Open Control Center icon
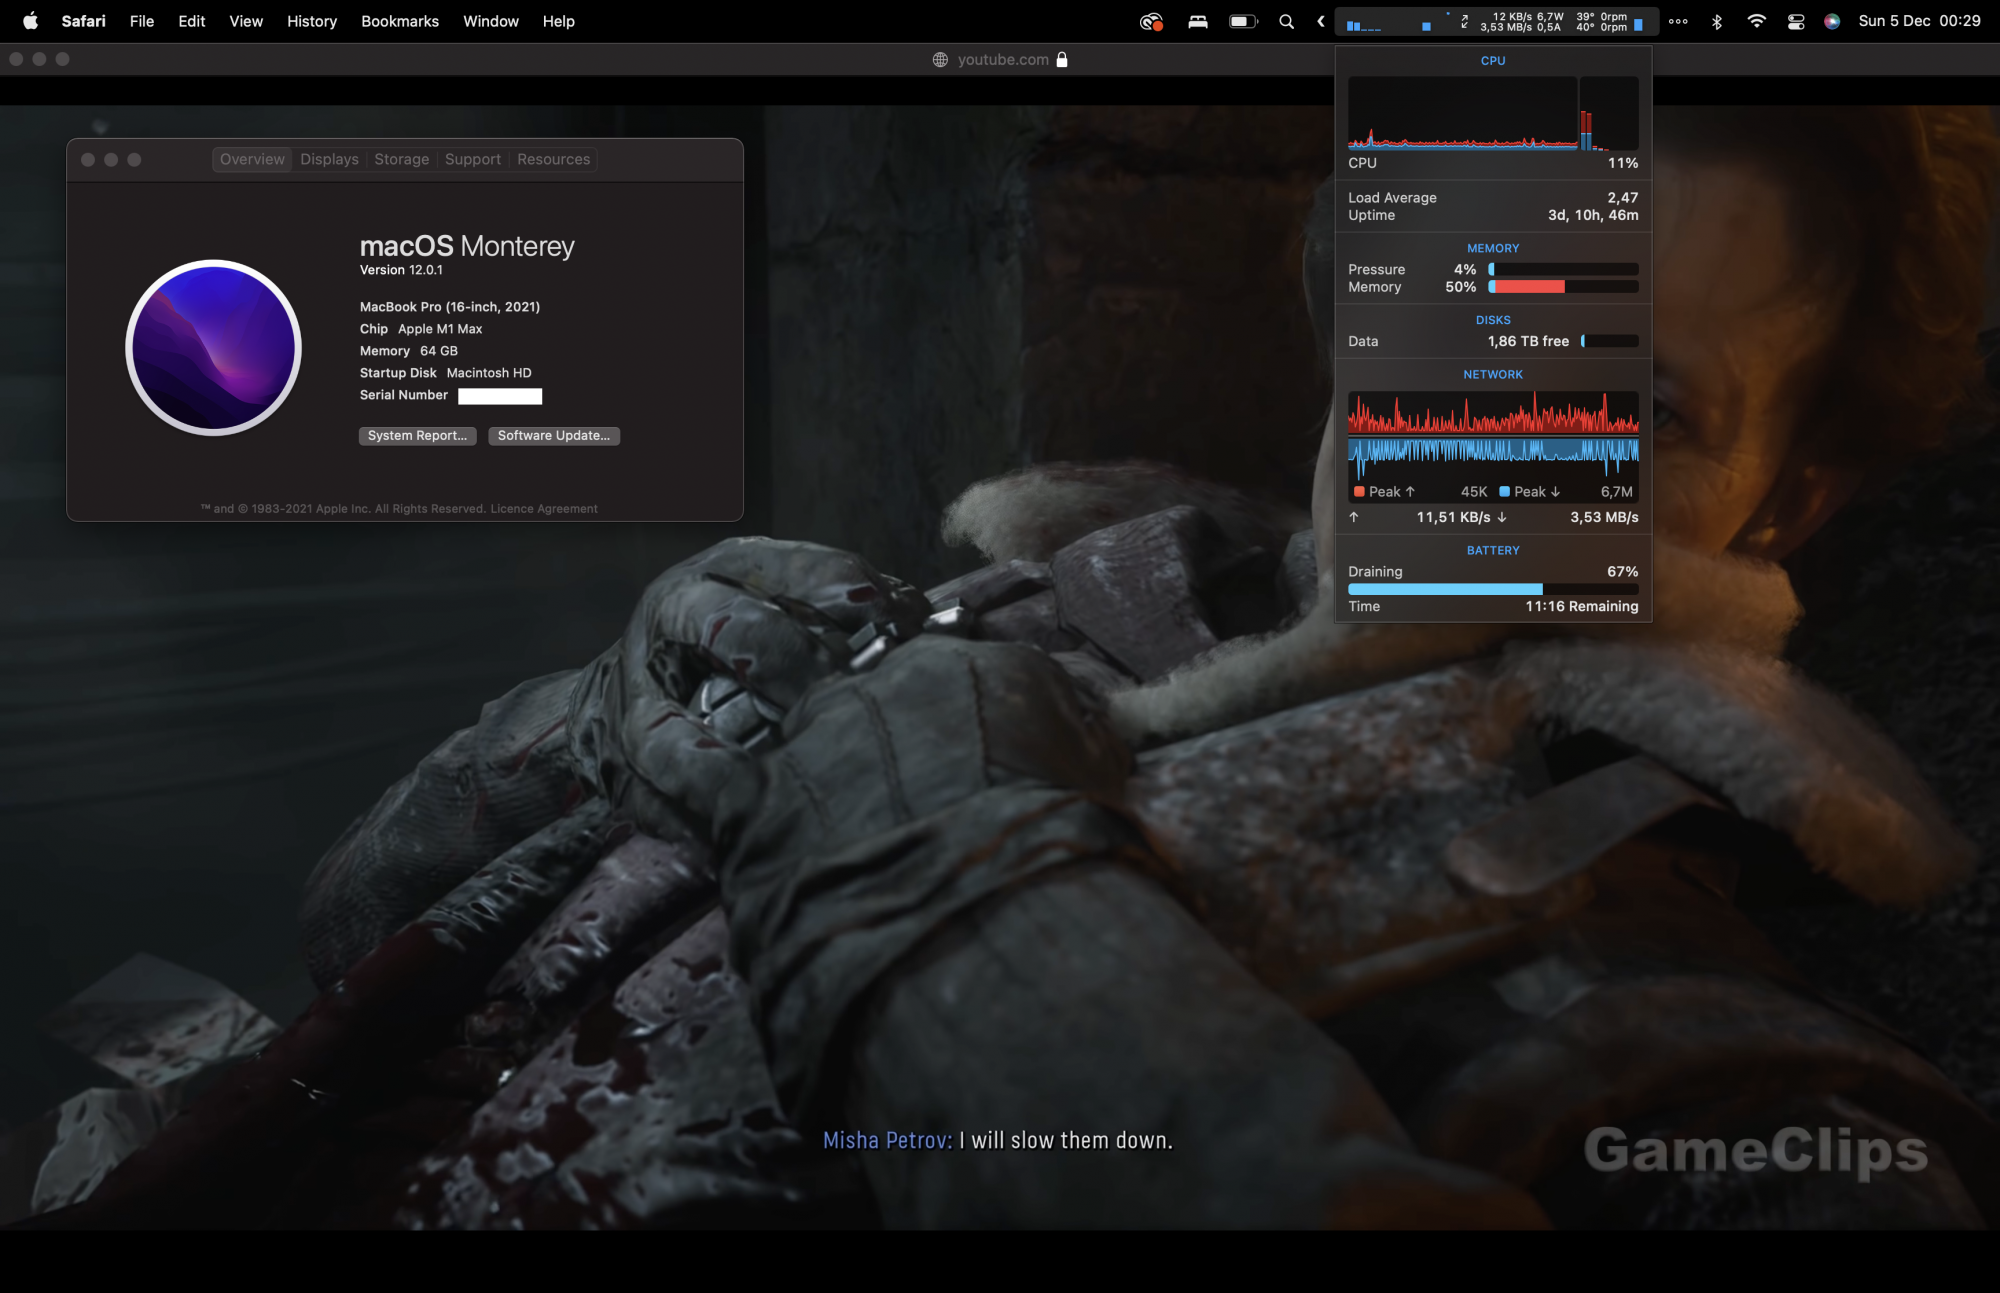Image resolution: width=2000 pixels, height=1293 pixels. tap(1796, 21)
